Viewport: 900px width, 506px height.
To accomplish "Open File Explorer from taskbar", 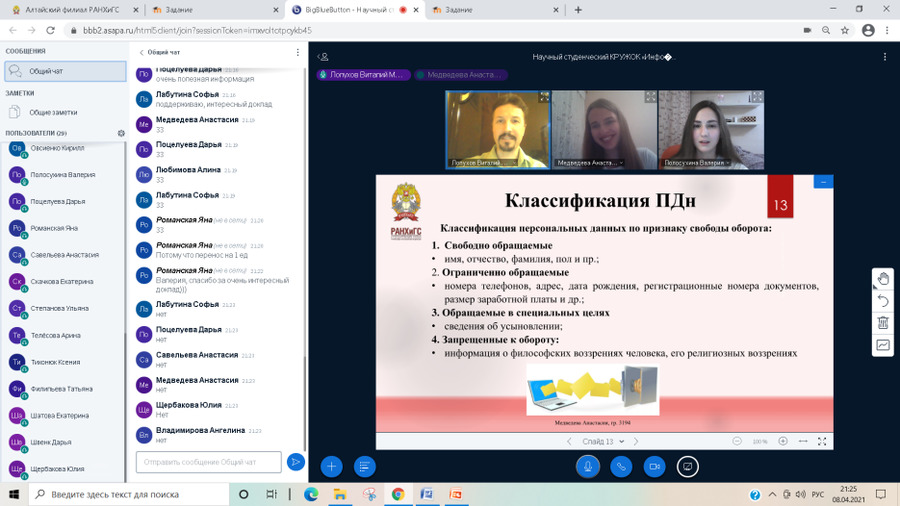I will (x=340, y=494).
